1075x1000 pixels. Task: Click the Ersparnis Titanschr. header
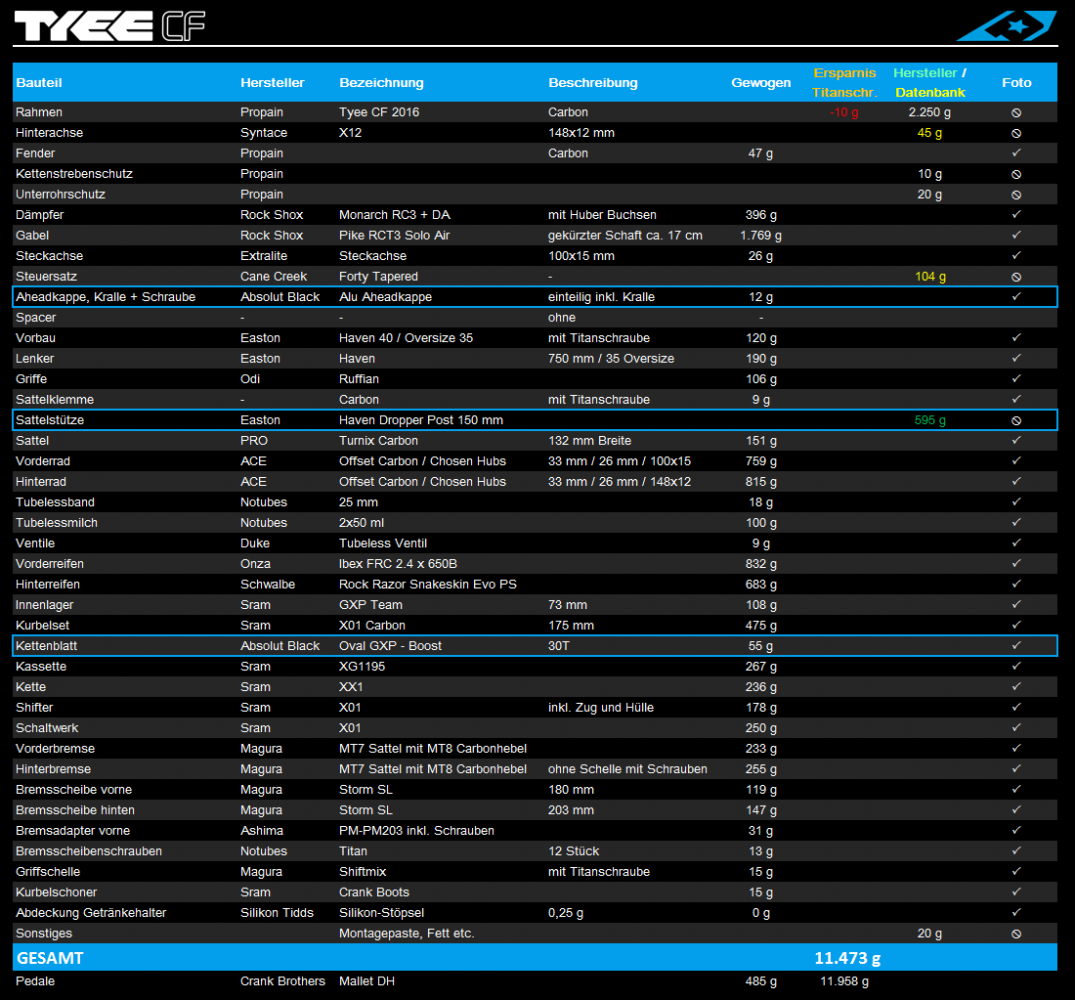[x=844, y=83]
